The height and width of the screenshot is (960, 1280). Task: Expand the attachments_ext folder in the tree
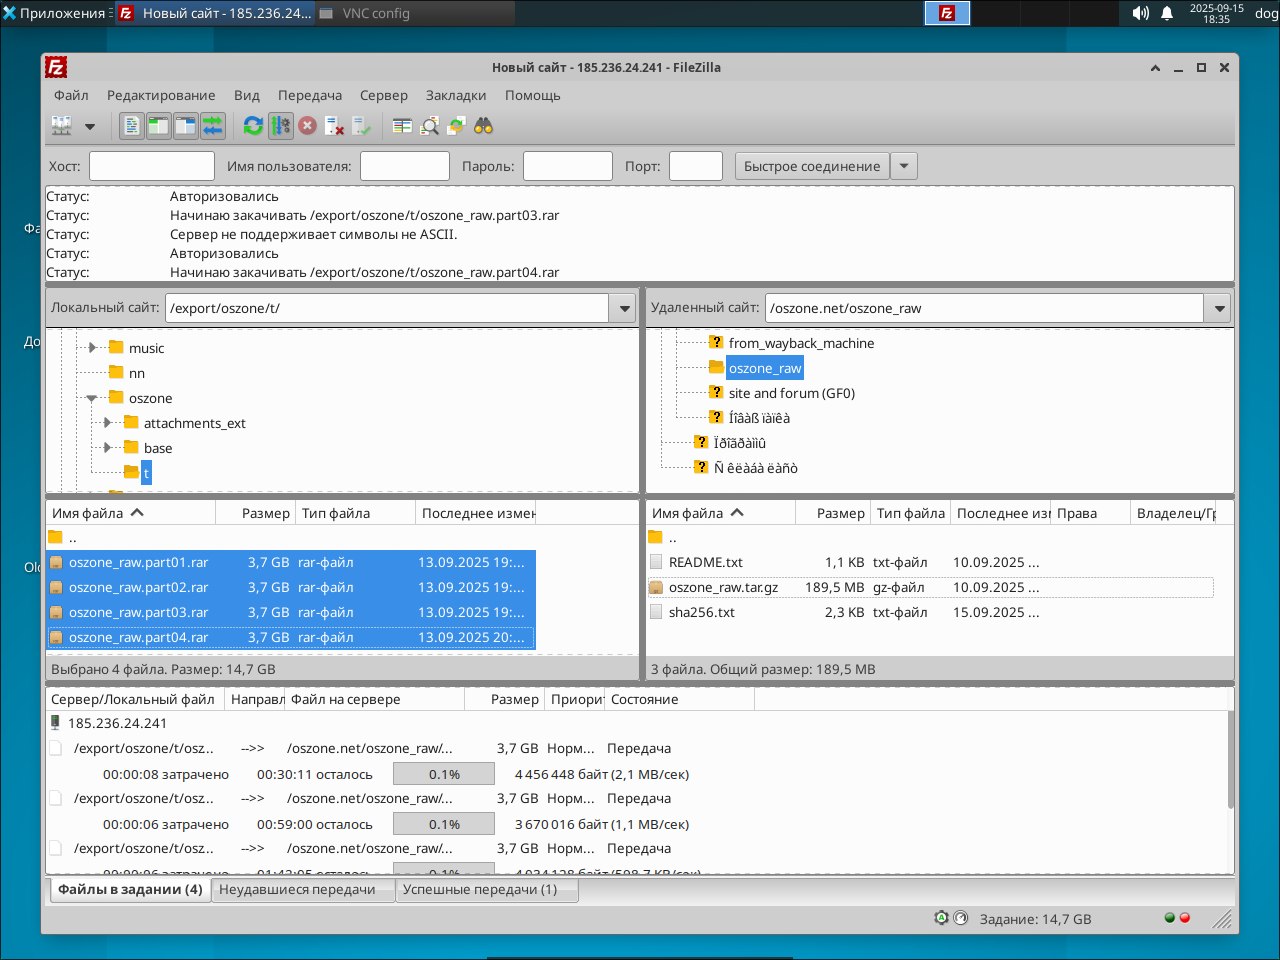[x=108, y=423]
